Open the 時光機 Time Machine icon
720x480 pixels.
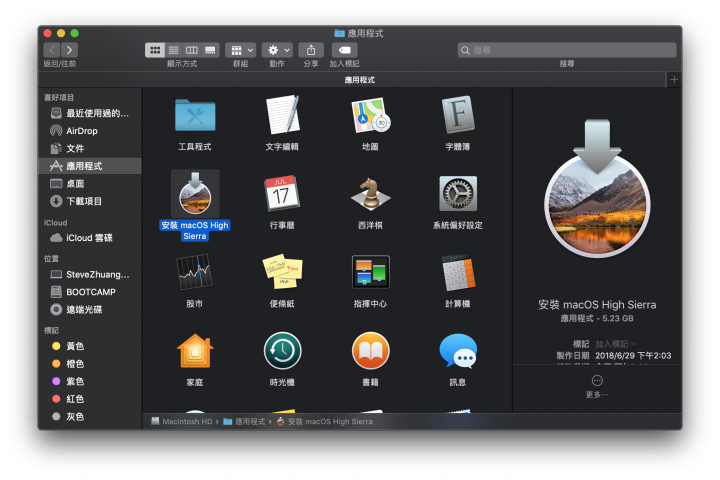pyautogui.click(x=282, y=351)
